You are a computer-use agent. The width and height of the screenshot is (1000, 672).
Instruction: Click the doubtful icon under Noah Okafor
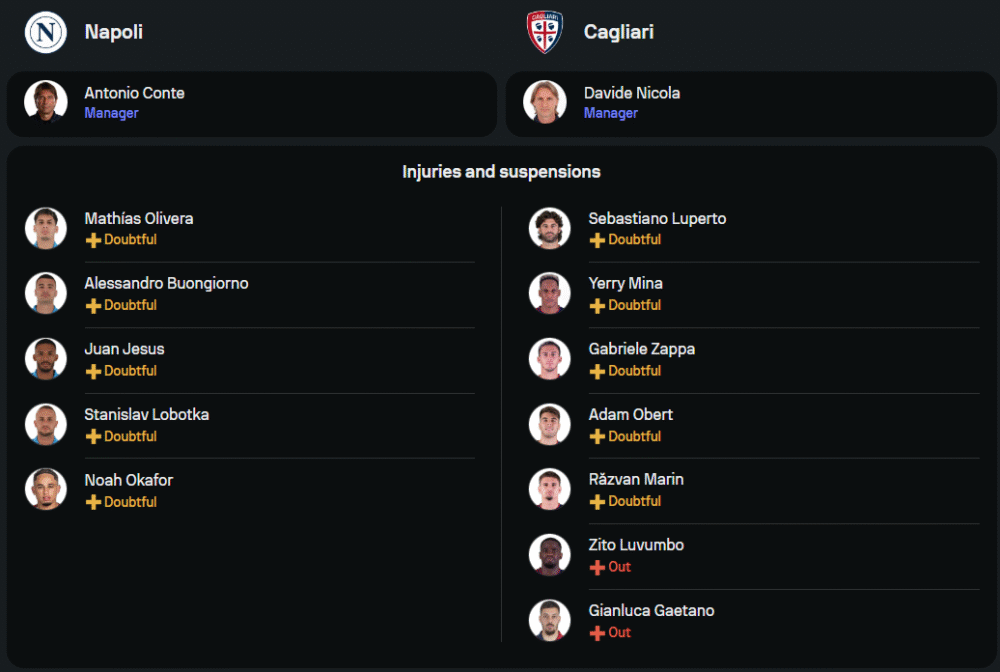[x=93, y=503]
